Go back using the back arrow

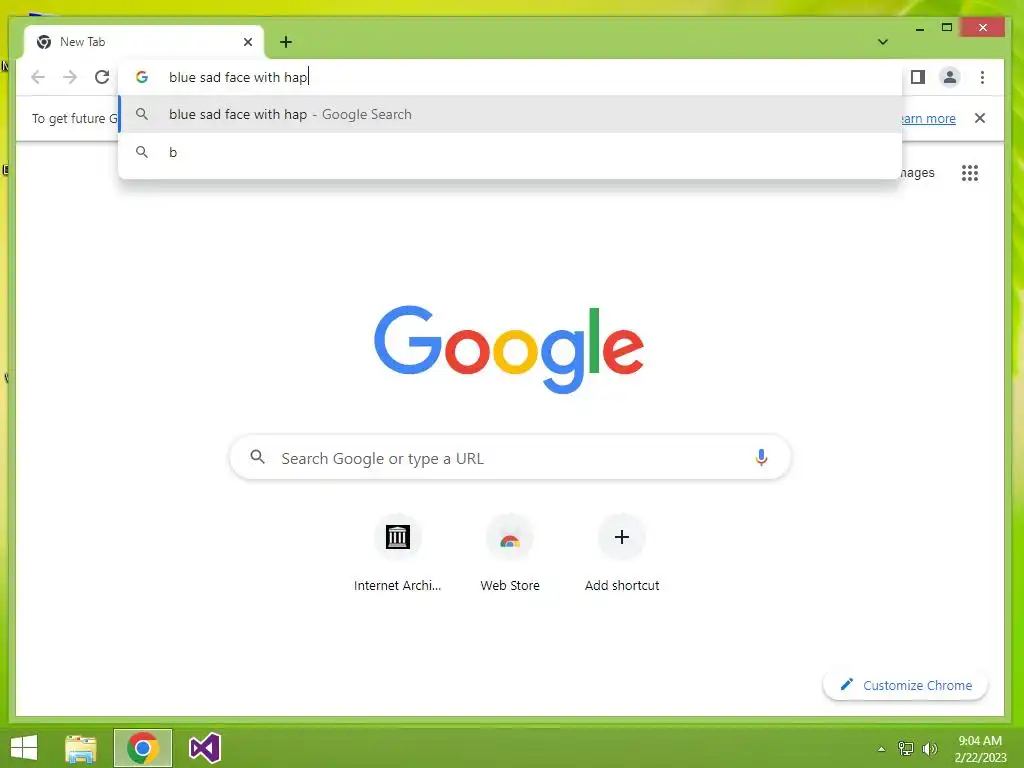pos(38,77)
